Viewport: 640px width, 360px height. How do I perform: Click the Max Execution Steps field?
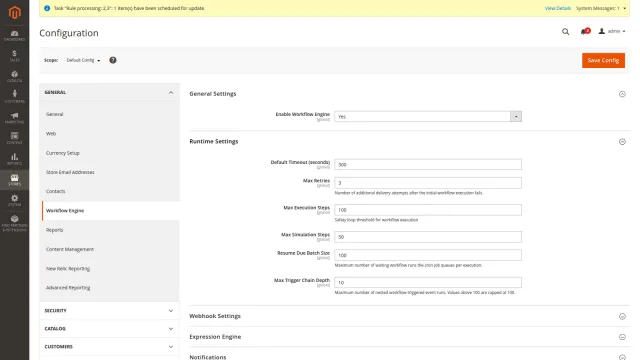(428, 210)
